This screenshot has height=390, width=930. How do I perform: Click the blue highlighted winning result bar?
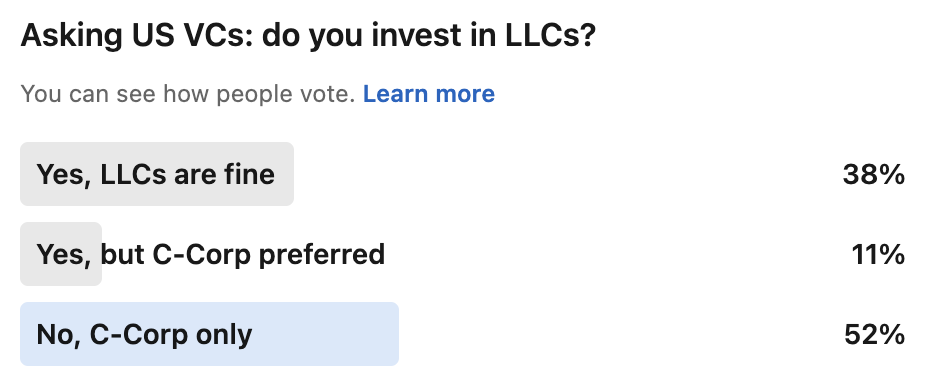(x=209, y=334)
